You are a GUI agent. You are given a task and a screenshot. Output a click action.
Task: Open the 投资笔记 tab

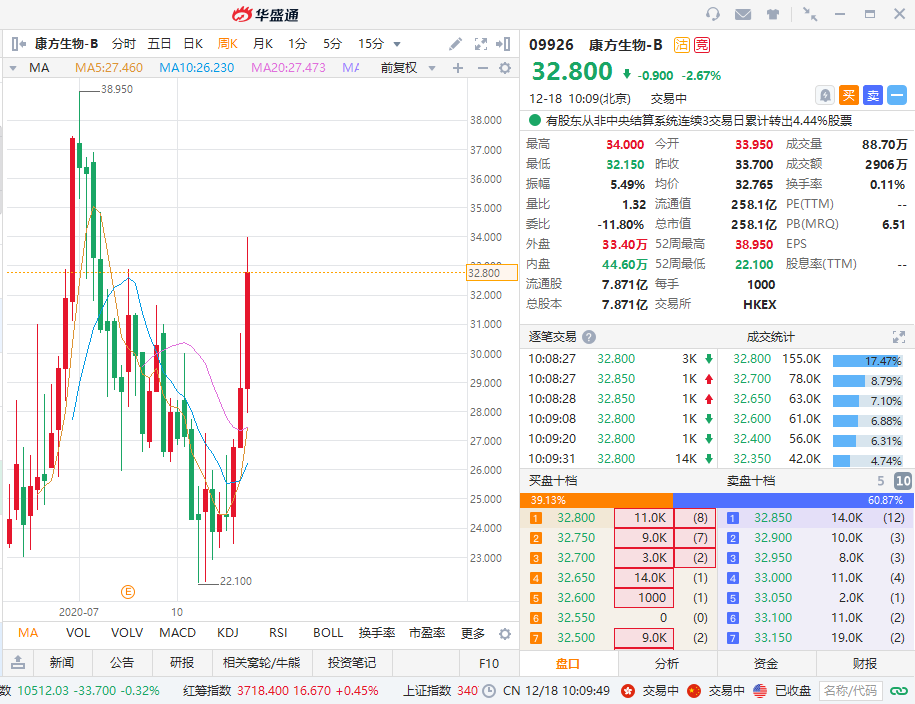coord(352,663)
